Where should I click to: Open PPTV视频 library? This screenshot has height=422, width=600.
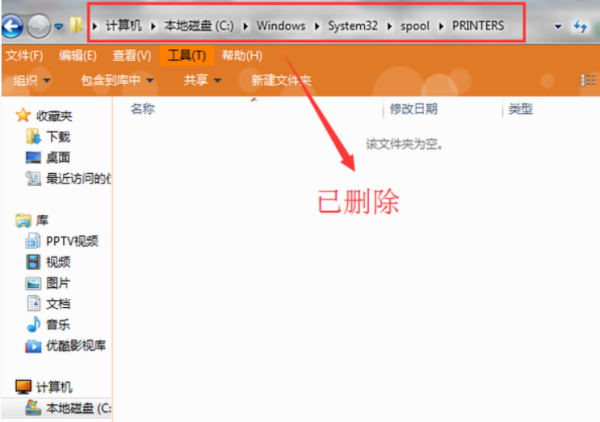72,241
